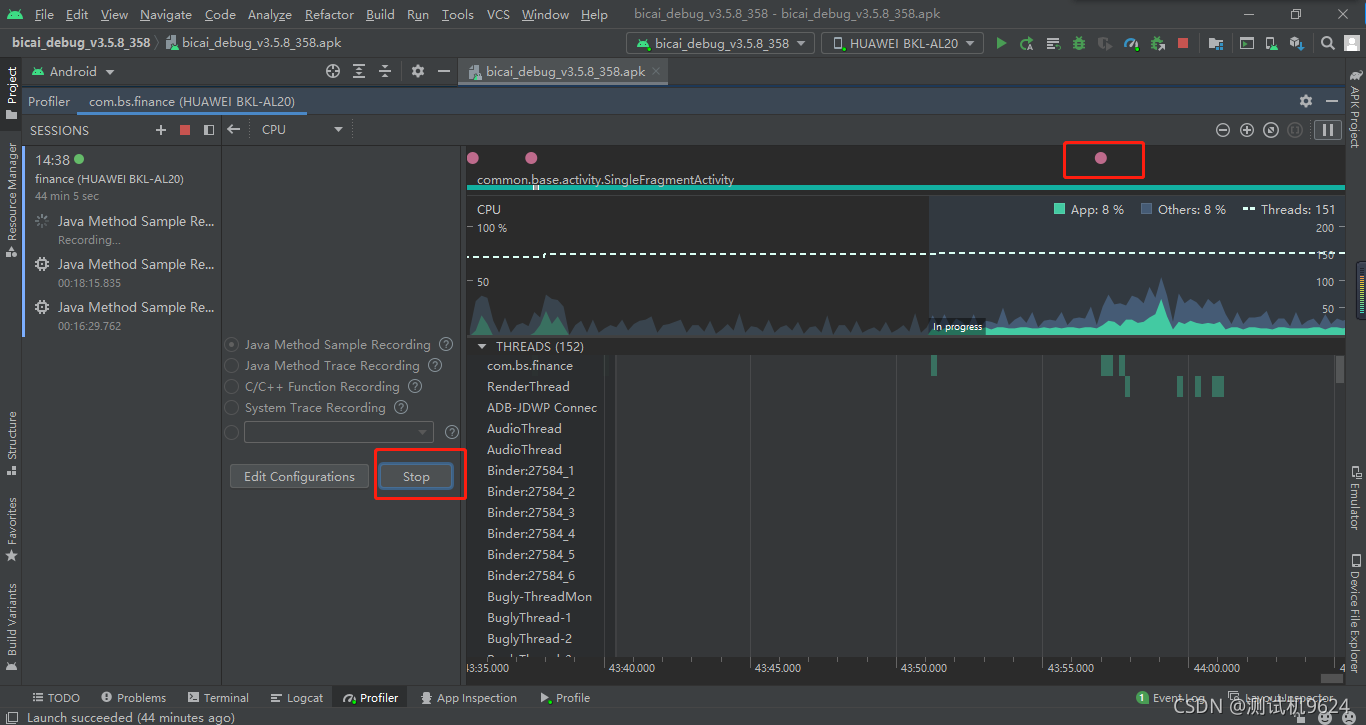Open the SDK Manager icon
Image resolution: width=1366 pixels, height=725 pixels.
coord(1297,43)
